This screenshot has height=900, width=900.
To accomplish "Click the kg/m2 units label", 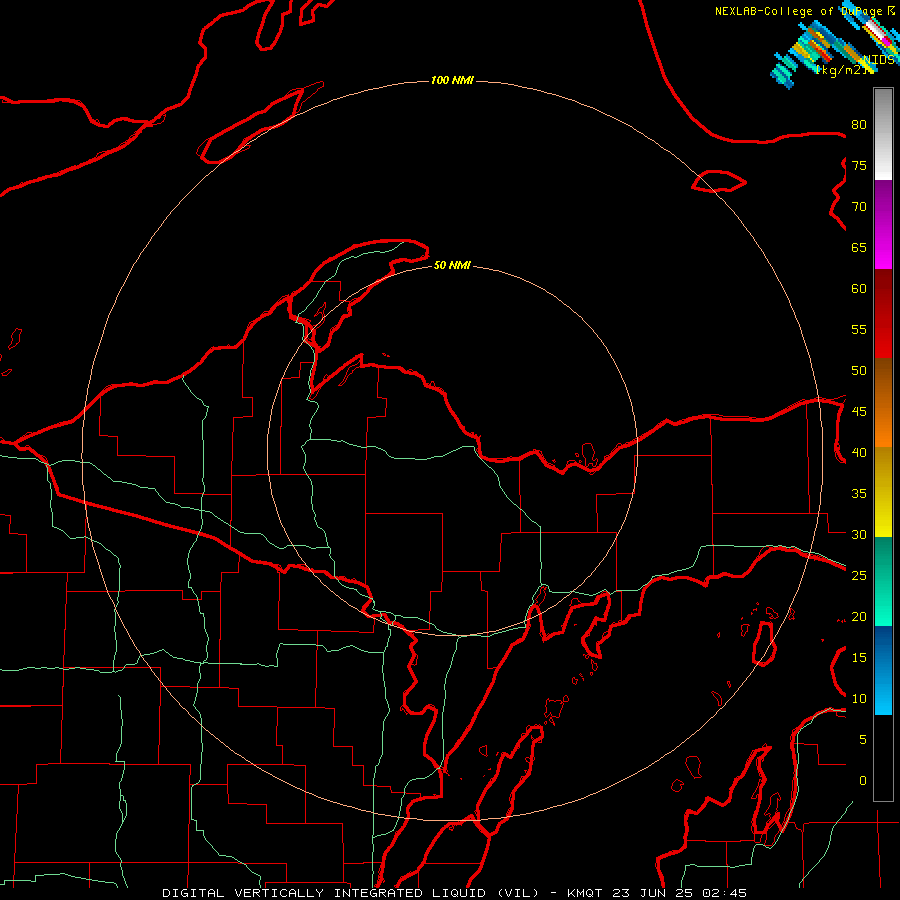I will coord(840,69).
